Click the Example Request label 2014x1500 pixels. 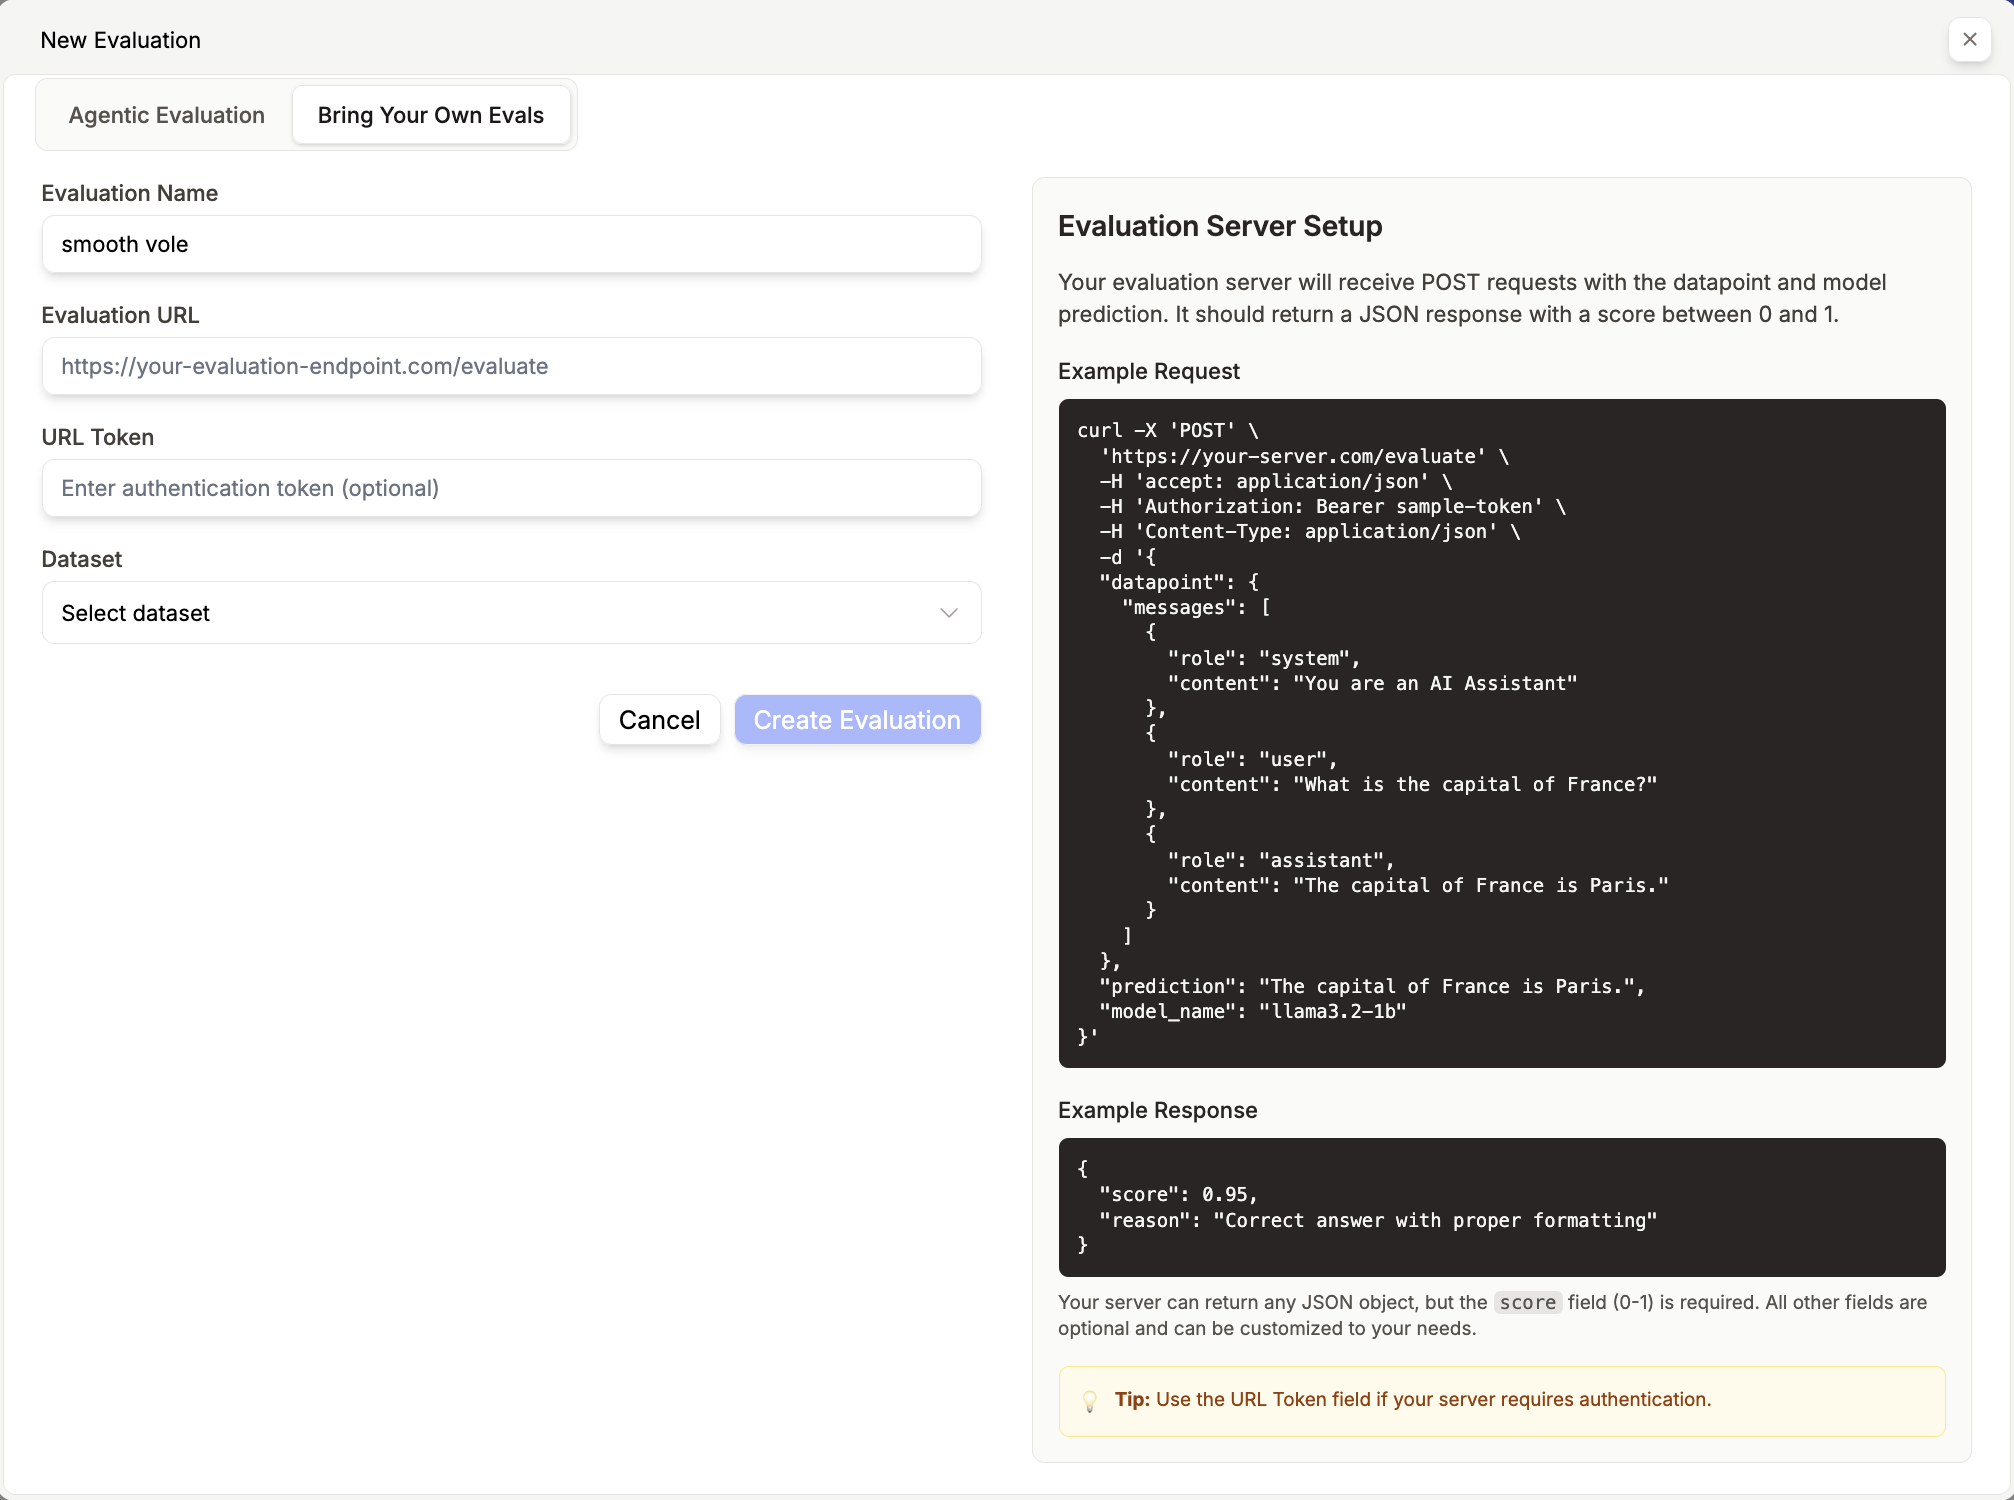coord(1149,371)
